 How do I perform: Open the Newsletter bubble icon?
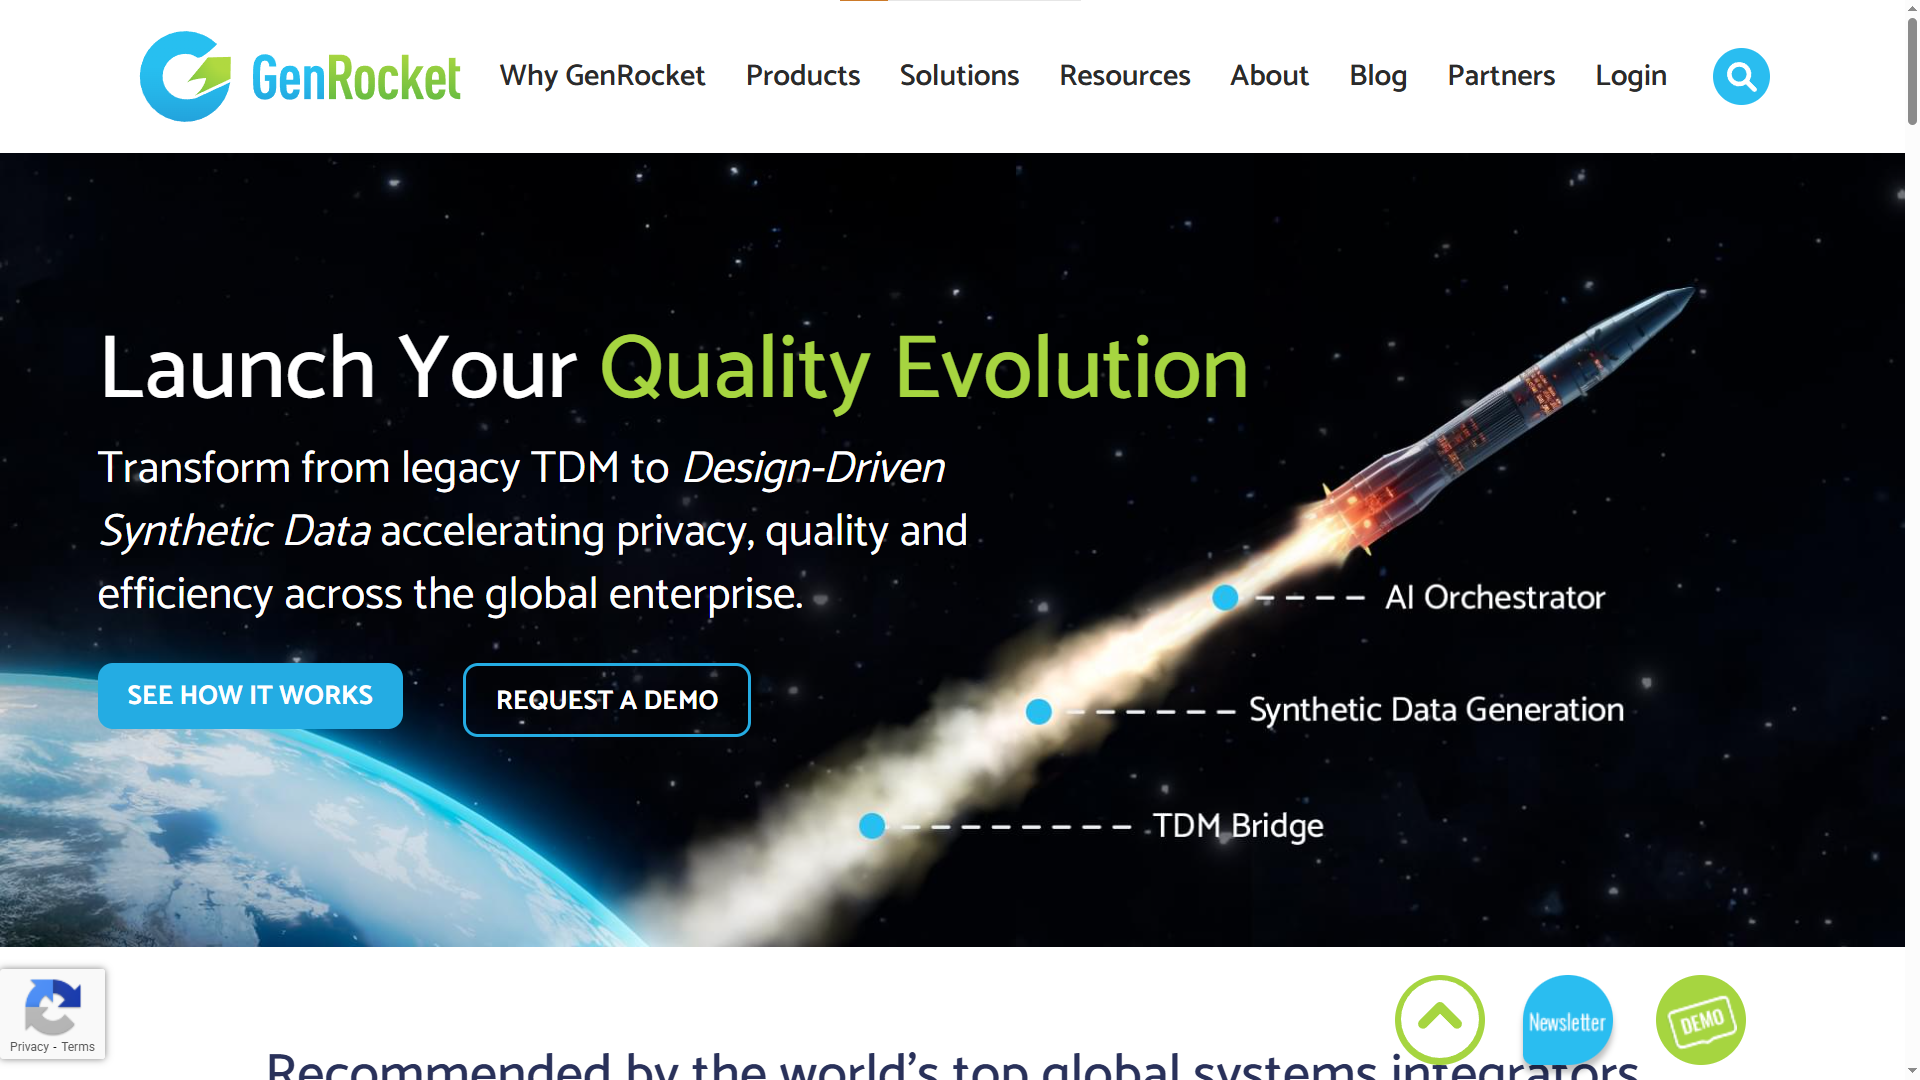coord(1567,1021)
